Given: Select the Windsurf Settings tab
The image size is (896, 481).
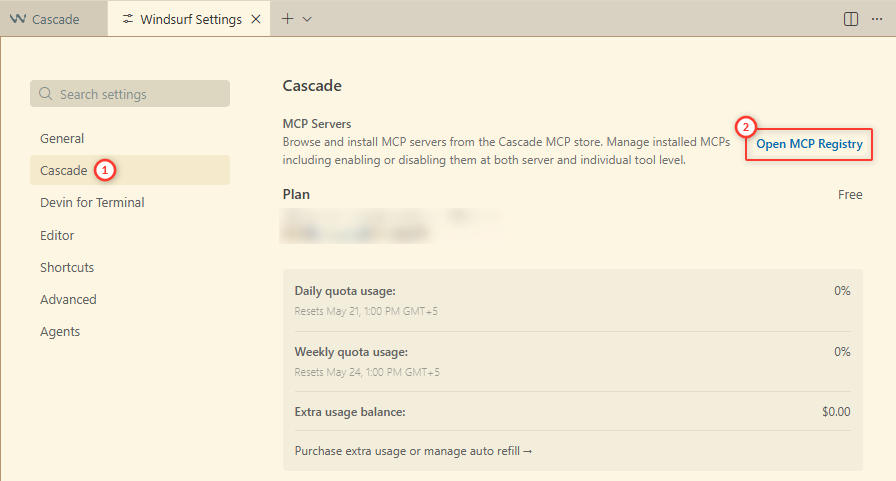Looking at the screenshot, I should tap(189, 19).
